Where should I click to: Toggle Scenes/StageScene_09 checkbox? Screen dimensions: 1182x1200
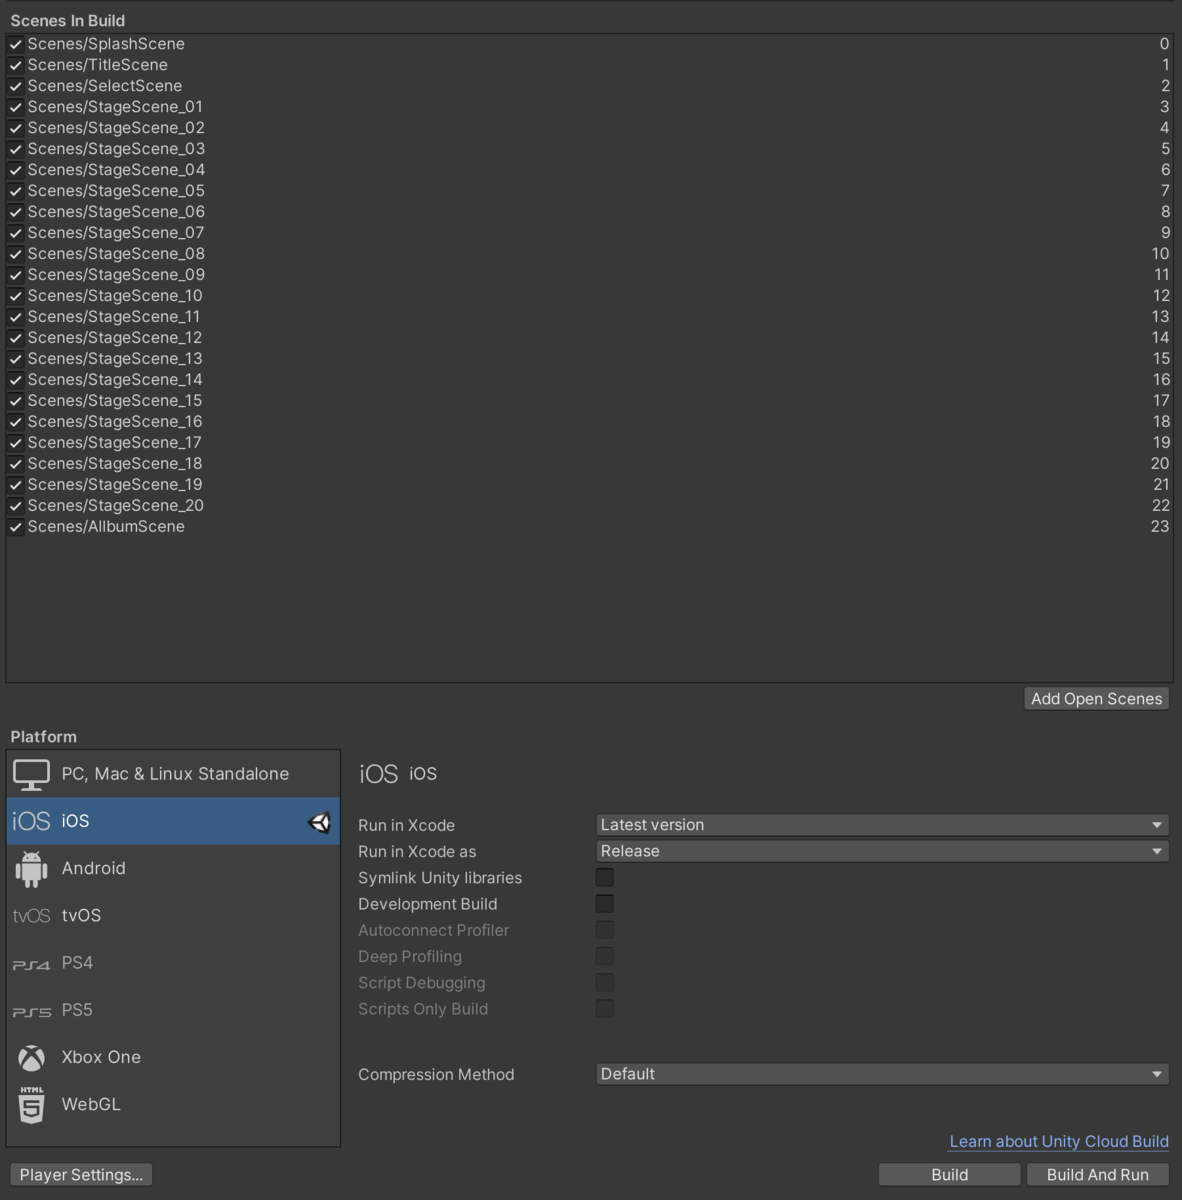15,275
